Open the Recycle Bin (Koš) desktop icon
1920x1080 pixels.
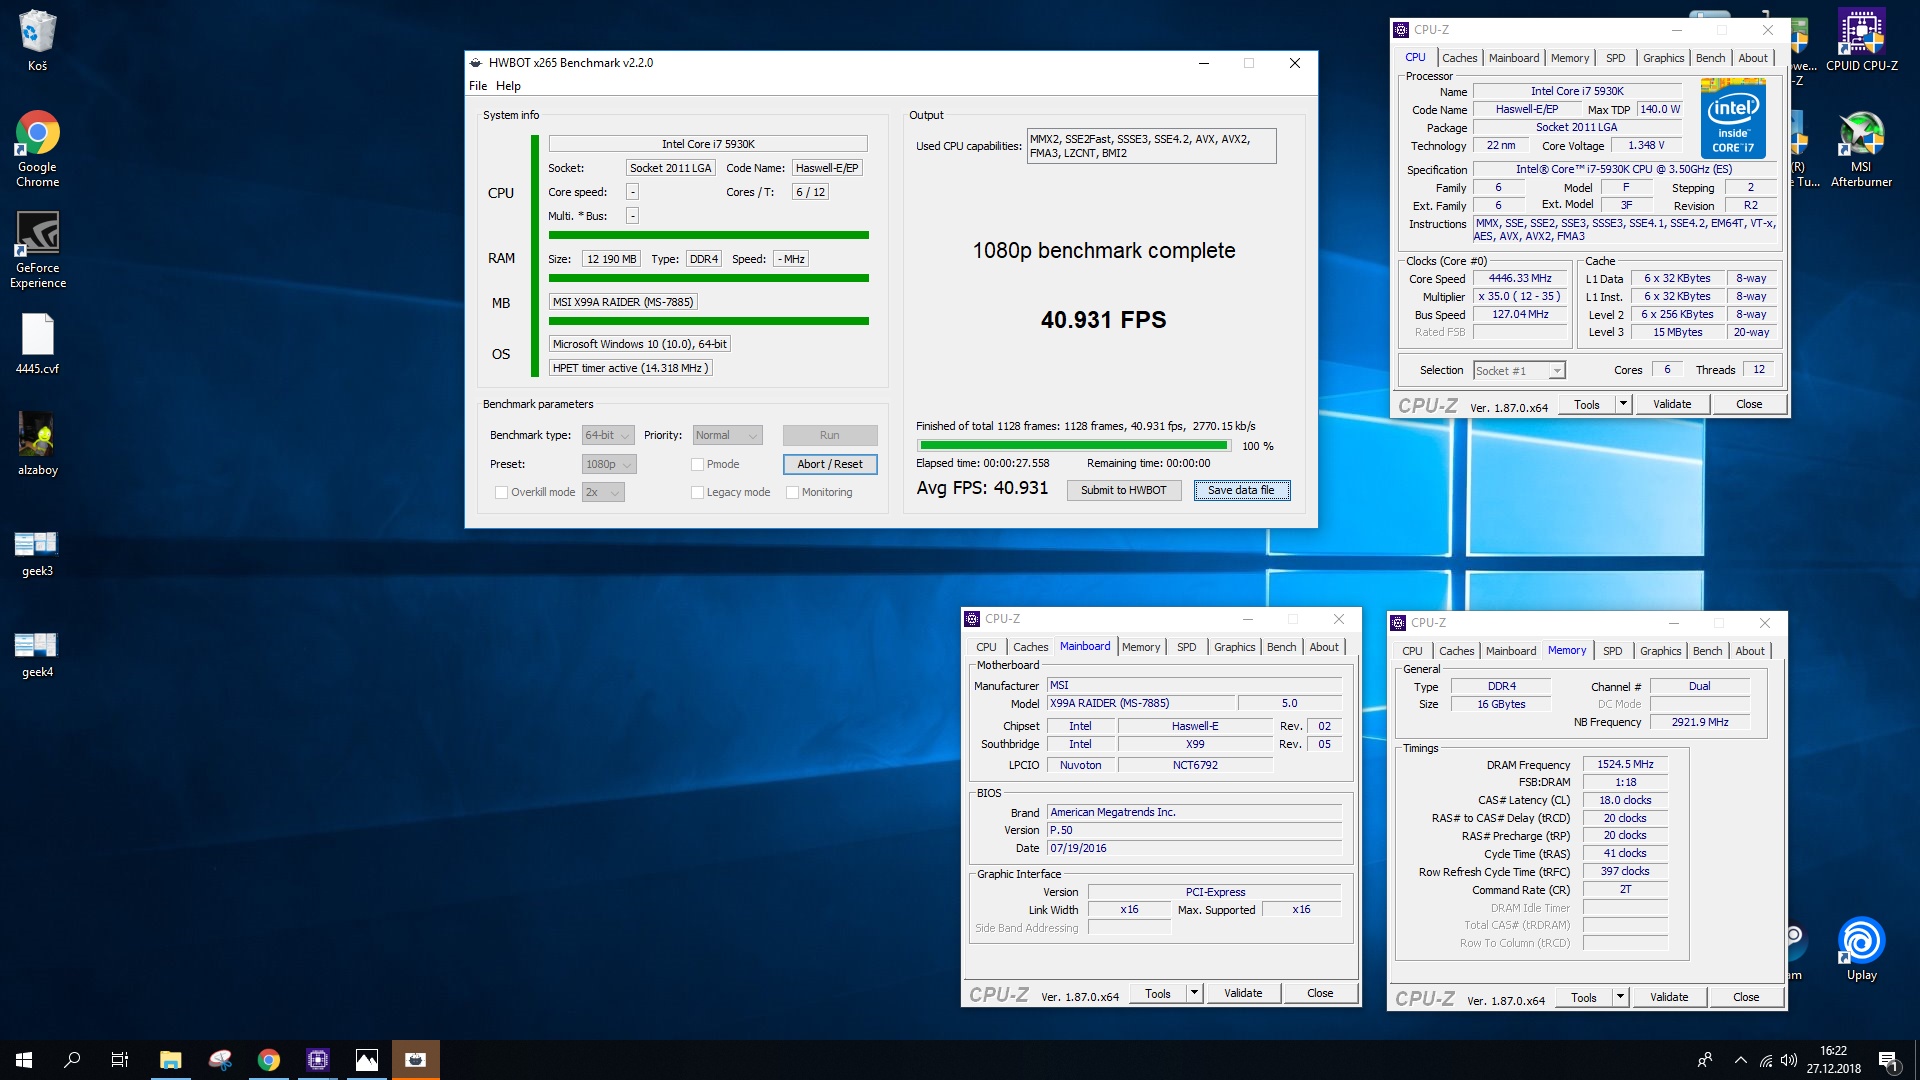tap(37, 40)
